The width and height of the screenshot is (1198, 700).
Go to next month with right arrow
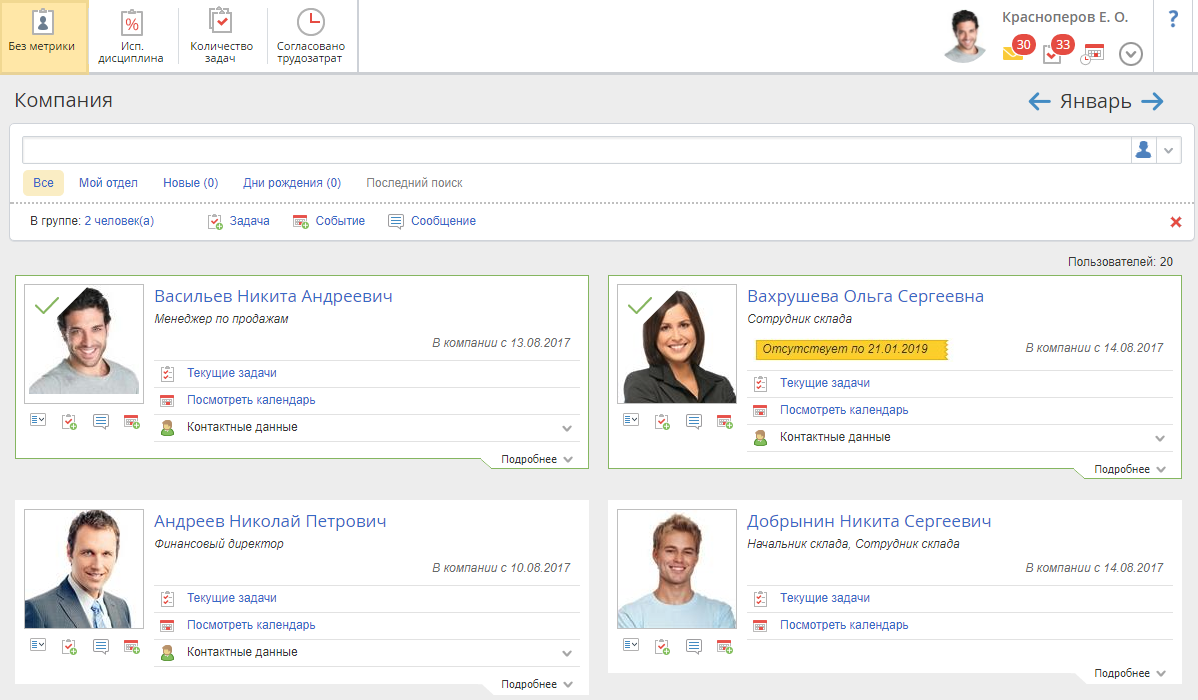coord(1152,101)
